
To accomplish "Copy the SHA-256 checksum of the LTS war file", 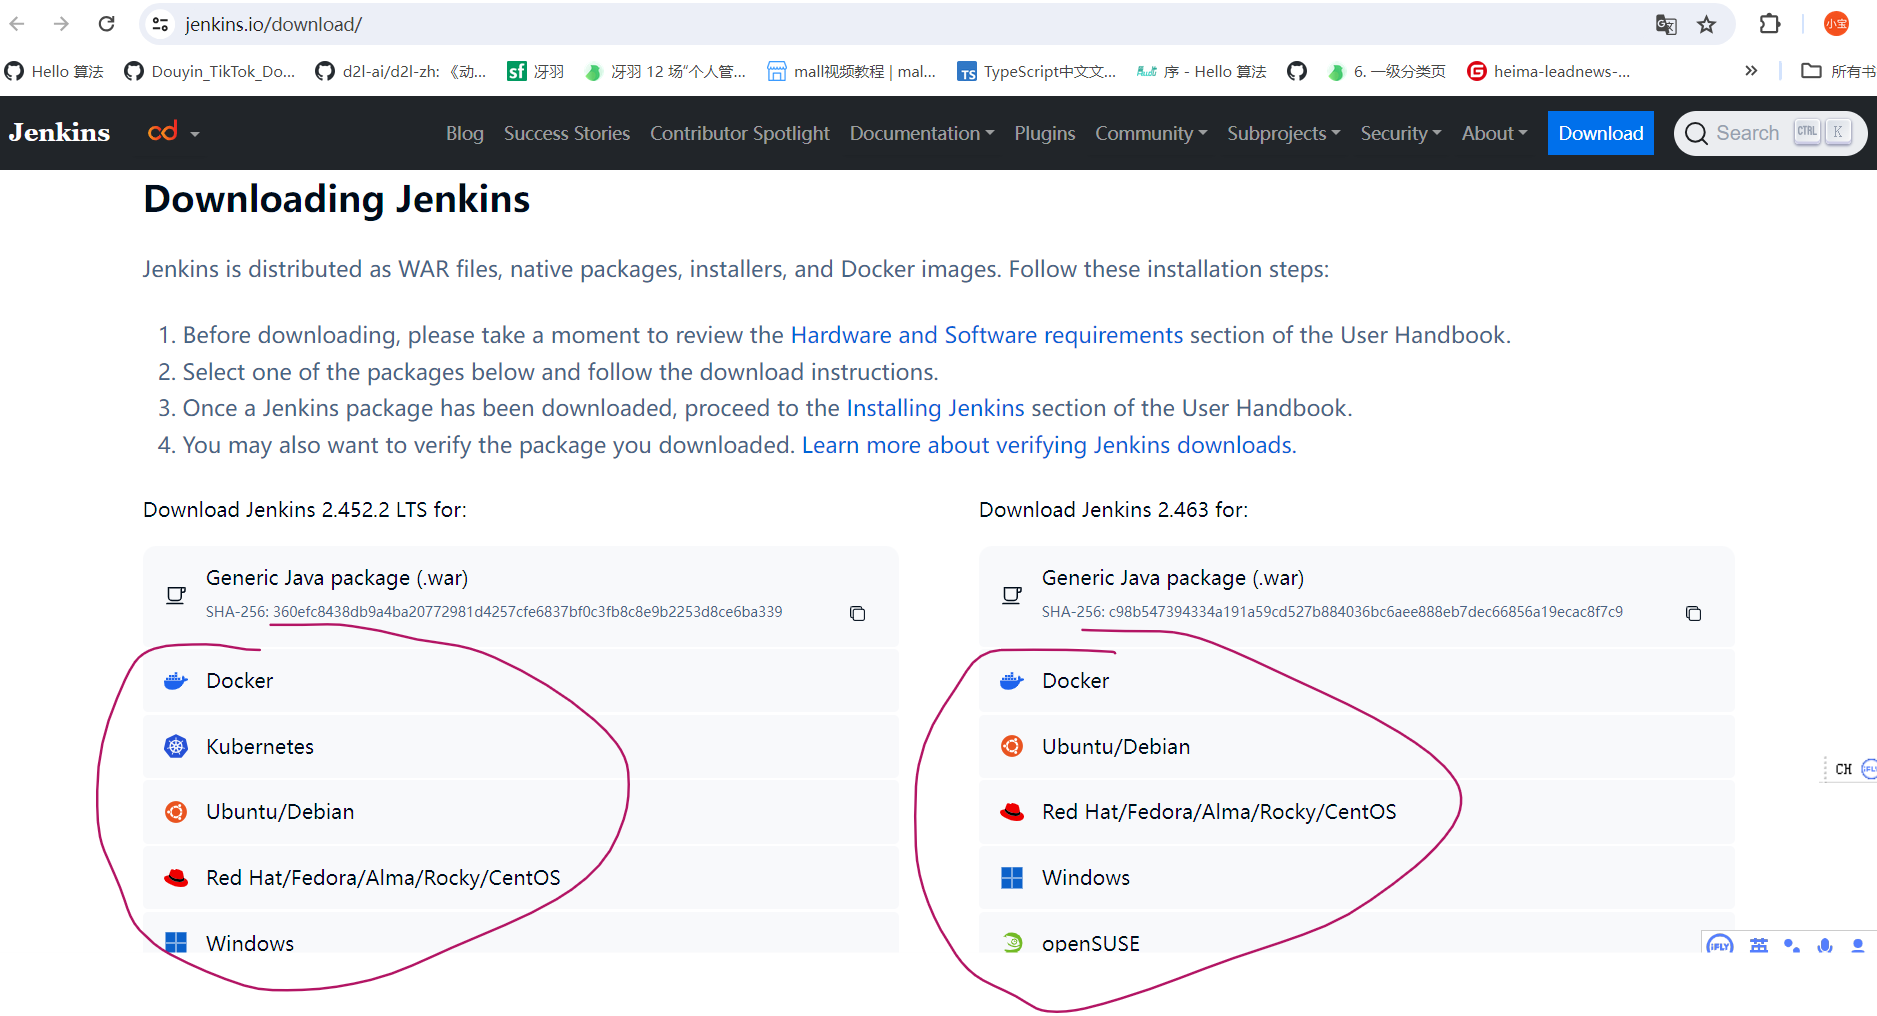I will coord(857,613).
